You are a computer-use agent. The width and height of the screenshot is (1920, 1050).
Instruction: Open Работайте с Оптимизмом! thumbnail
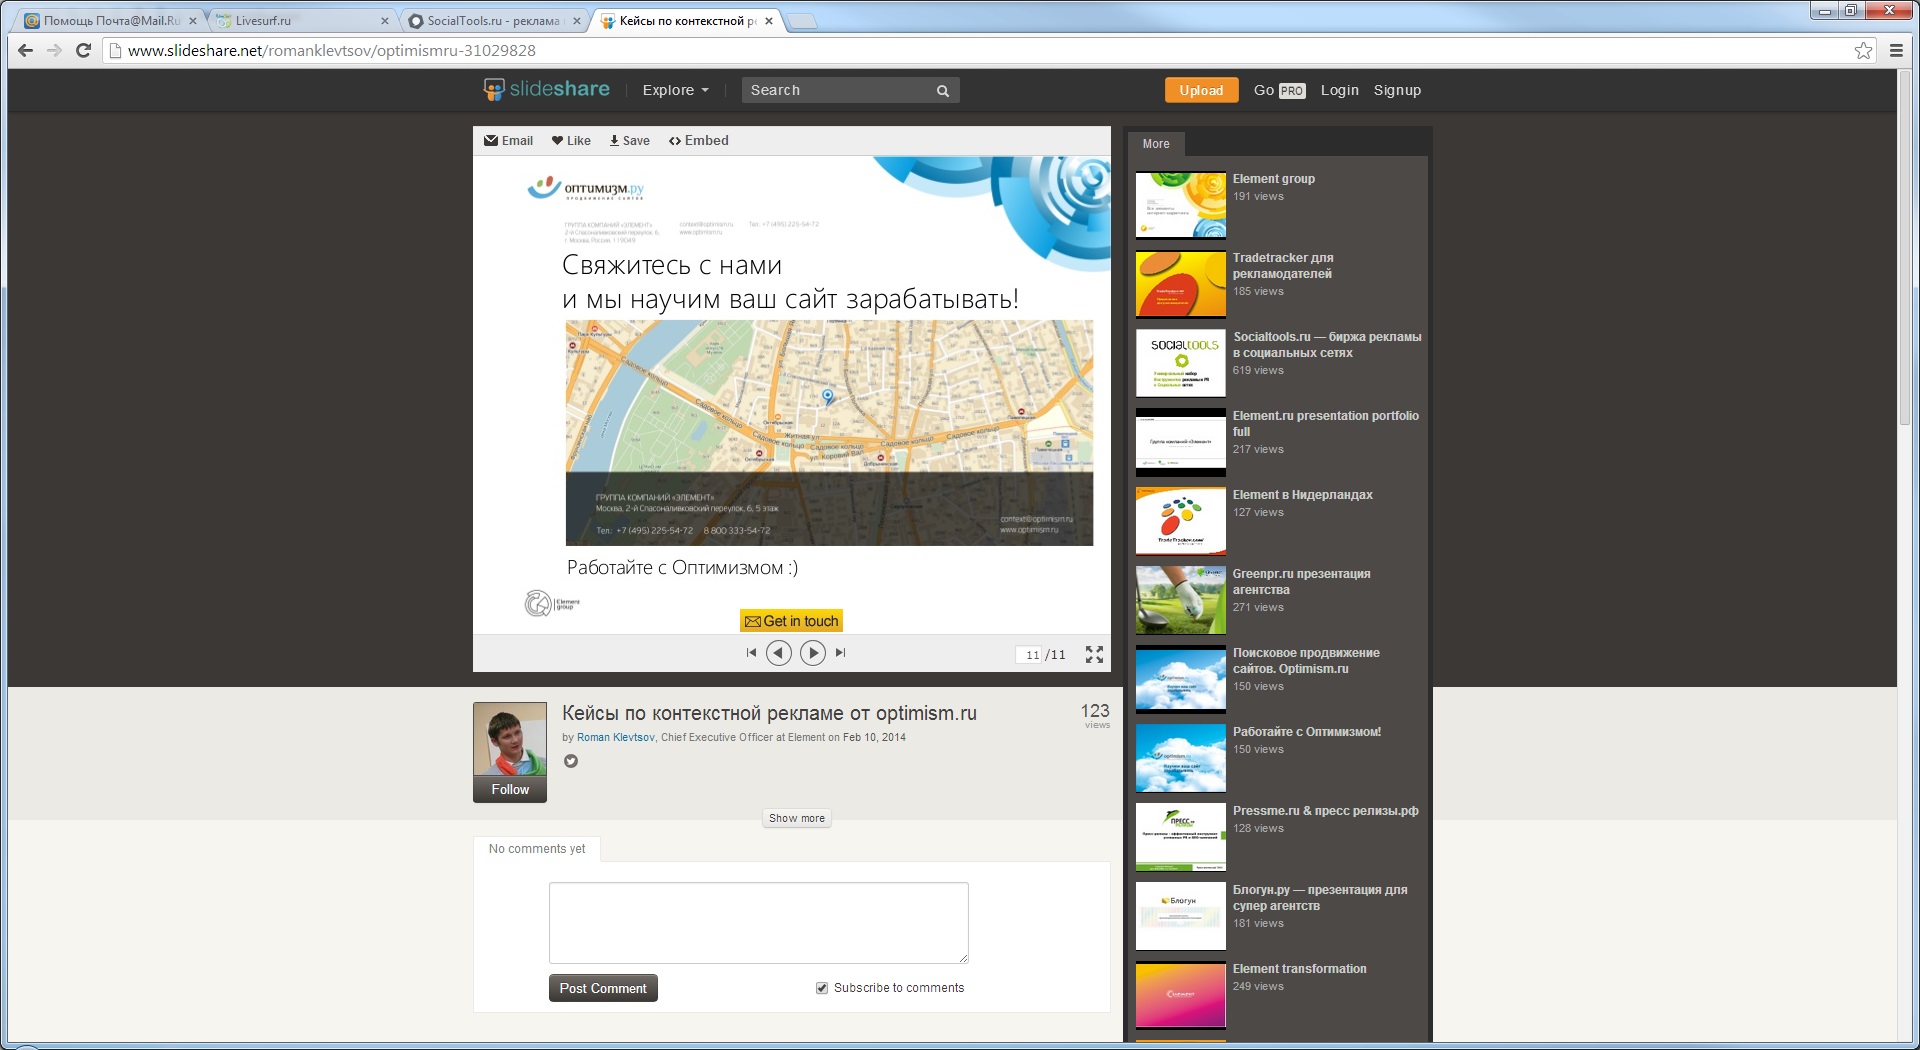click(1181, 758)
